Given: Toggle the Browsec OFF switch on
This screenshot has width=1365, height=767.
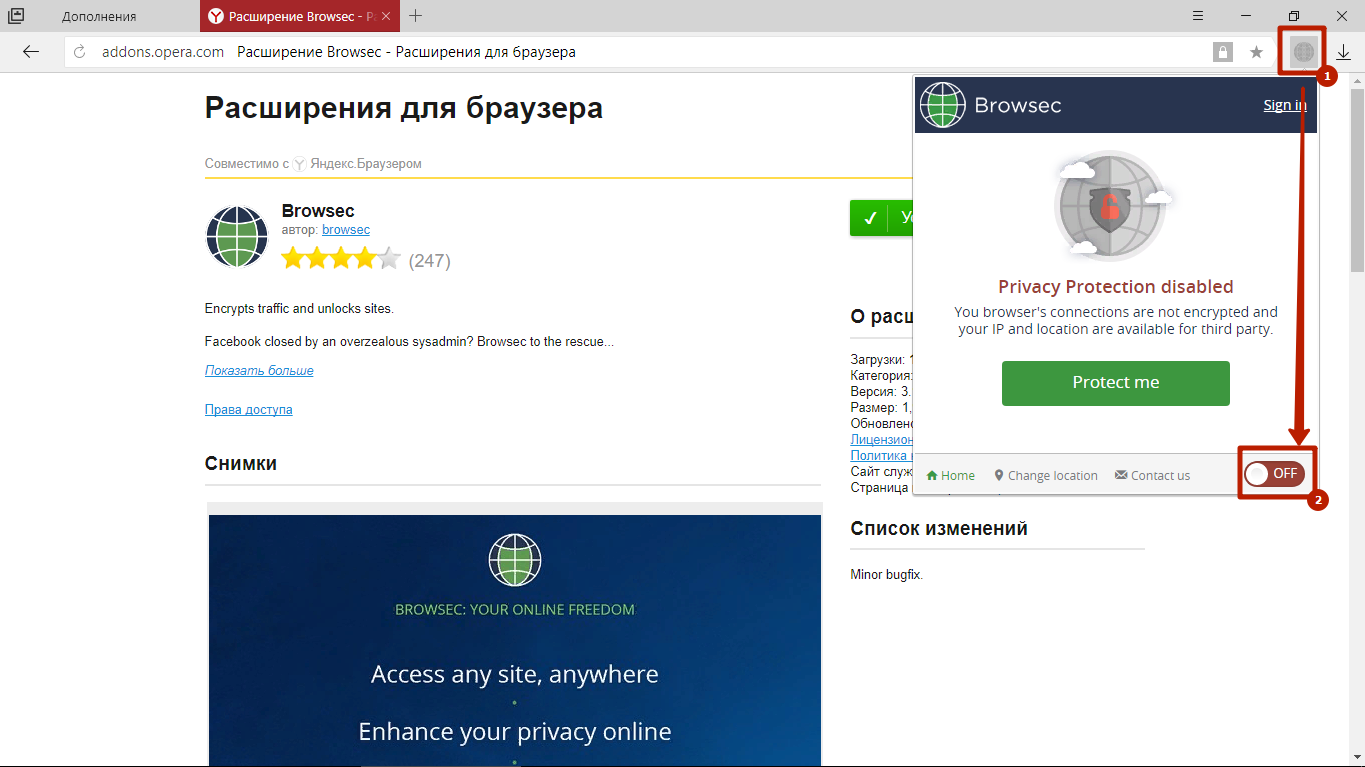Looking at the screenshot, I should coord(1275,474).
